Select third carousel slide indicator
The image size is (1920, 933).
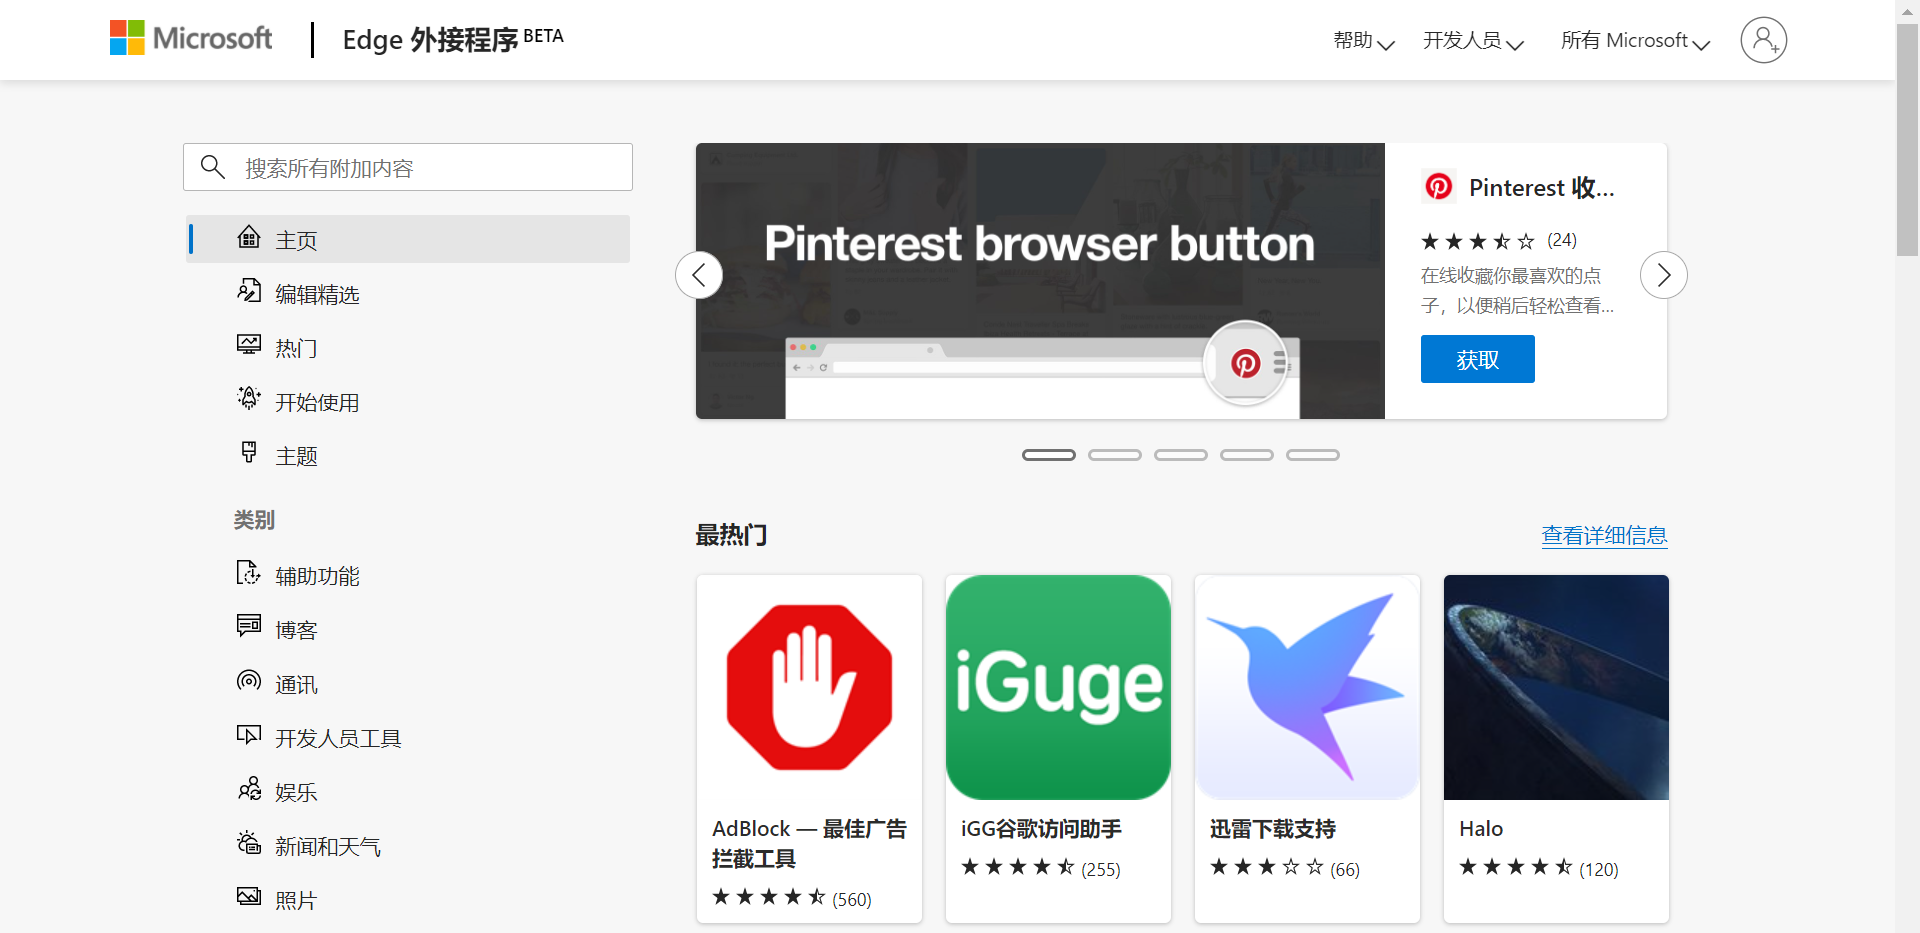click(1181, 455)
